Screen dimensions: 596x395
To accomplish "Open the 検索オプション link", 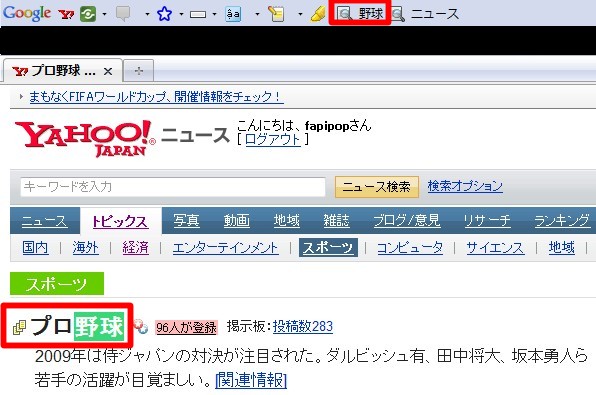I will 465,186.
